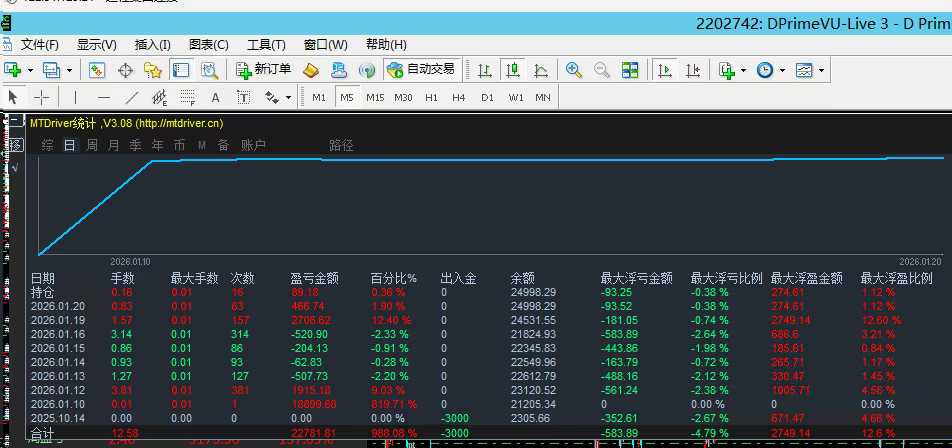Select the equidistant channel tool
Viewport: 952px width, 448px height.
point(160,97)
